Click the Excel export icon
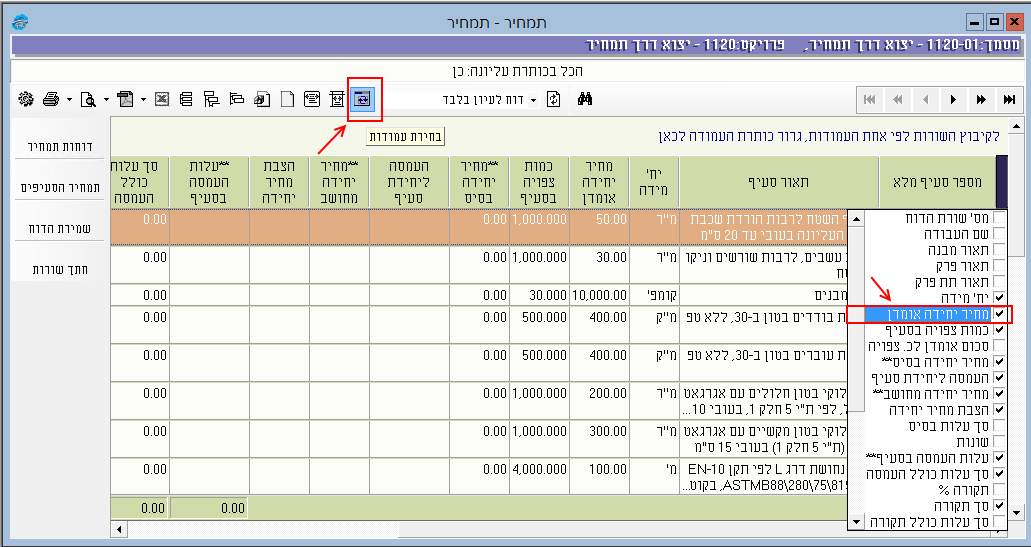The image size is (1031, 547). click(161, 99)
